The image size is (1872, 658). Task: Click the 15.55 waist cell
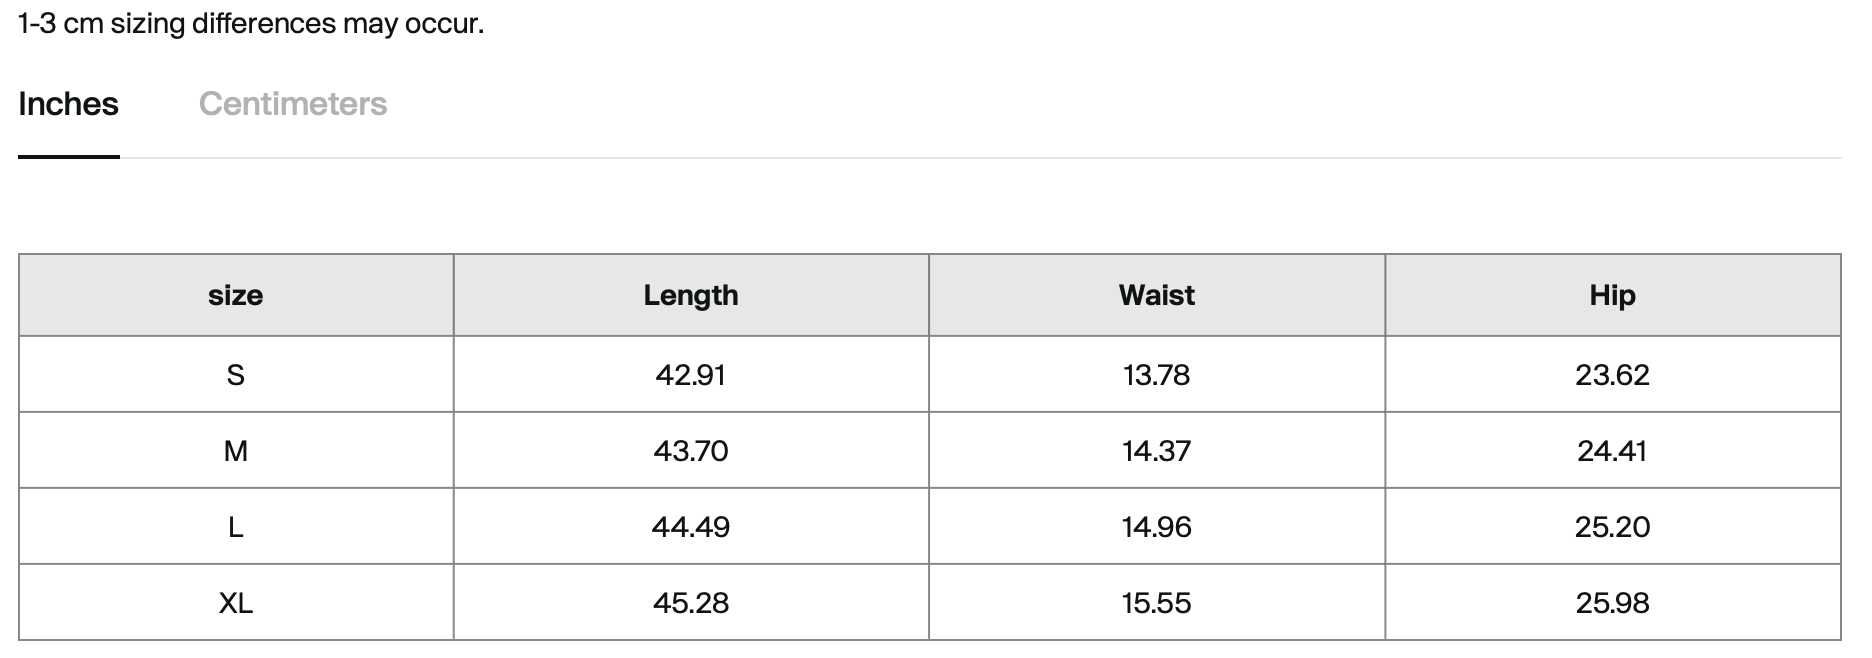pos(1156,603)
